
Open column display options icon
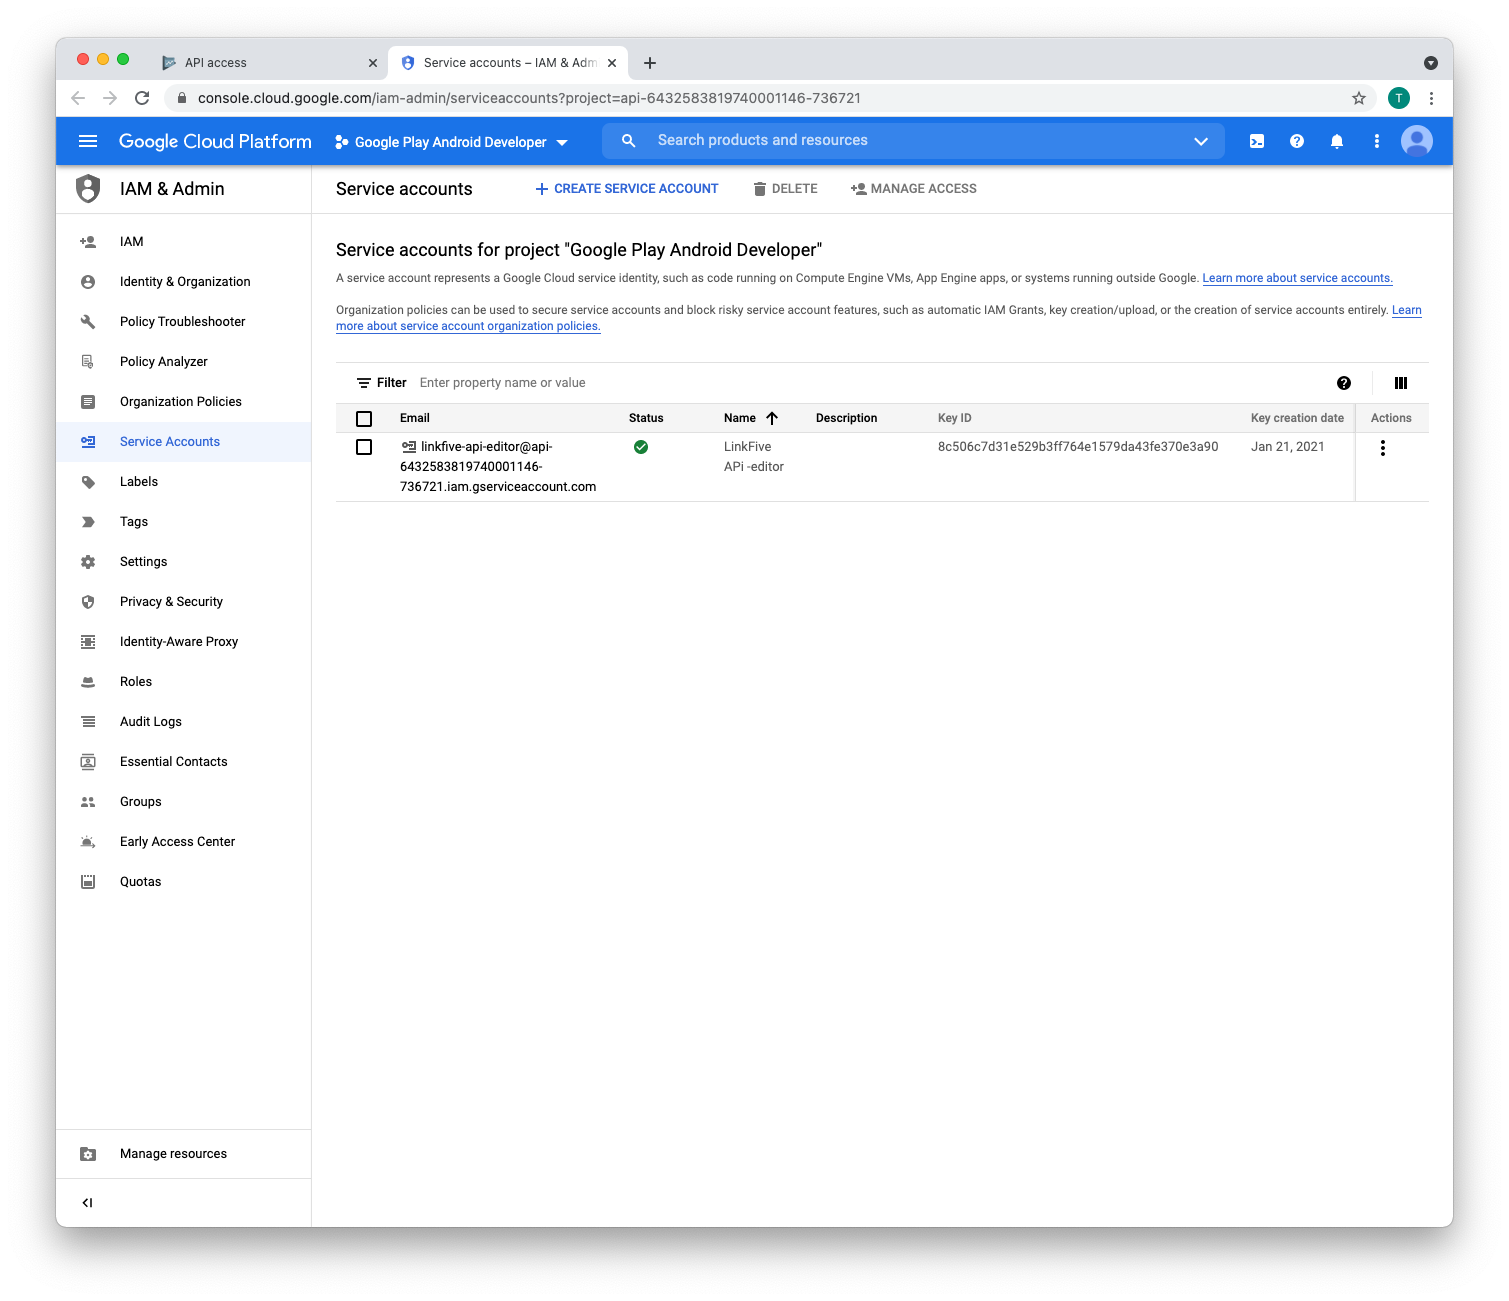click(1401, 383)
